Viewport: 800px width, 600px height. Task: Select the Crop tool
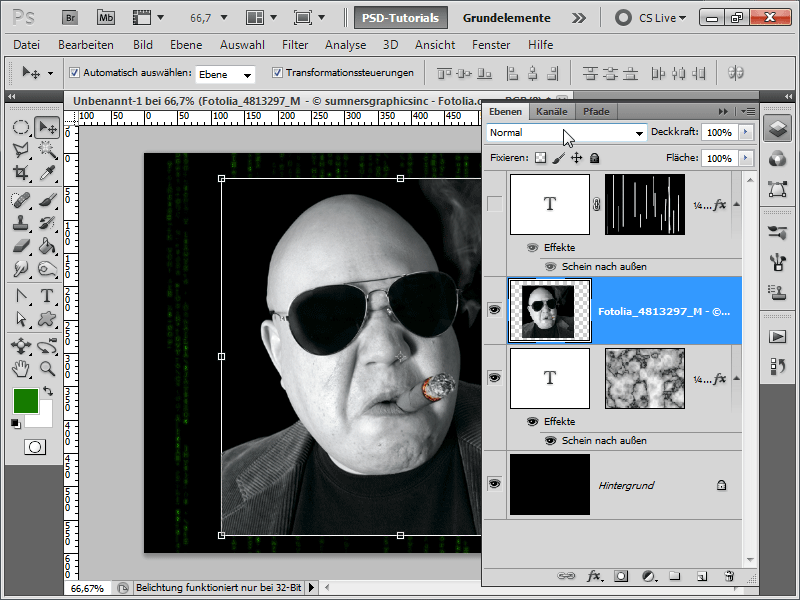point(20,173)
